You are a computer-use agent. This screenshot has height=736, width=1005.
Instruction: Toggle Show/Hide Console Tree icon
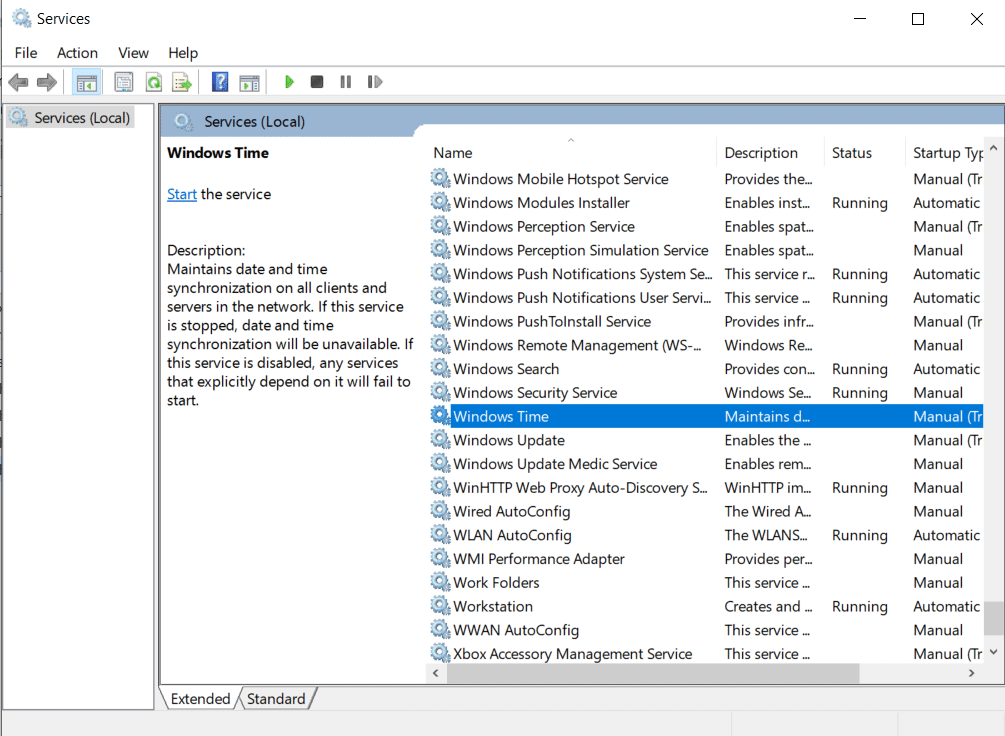pyautogui.click(x=87, y=82)
